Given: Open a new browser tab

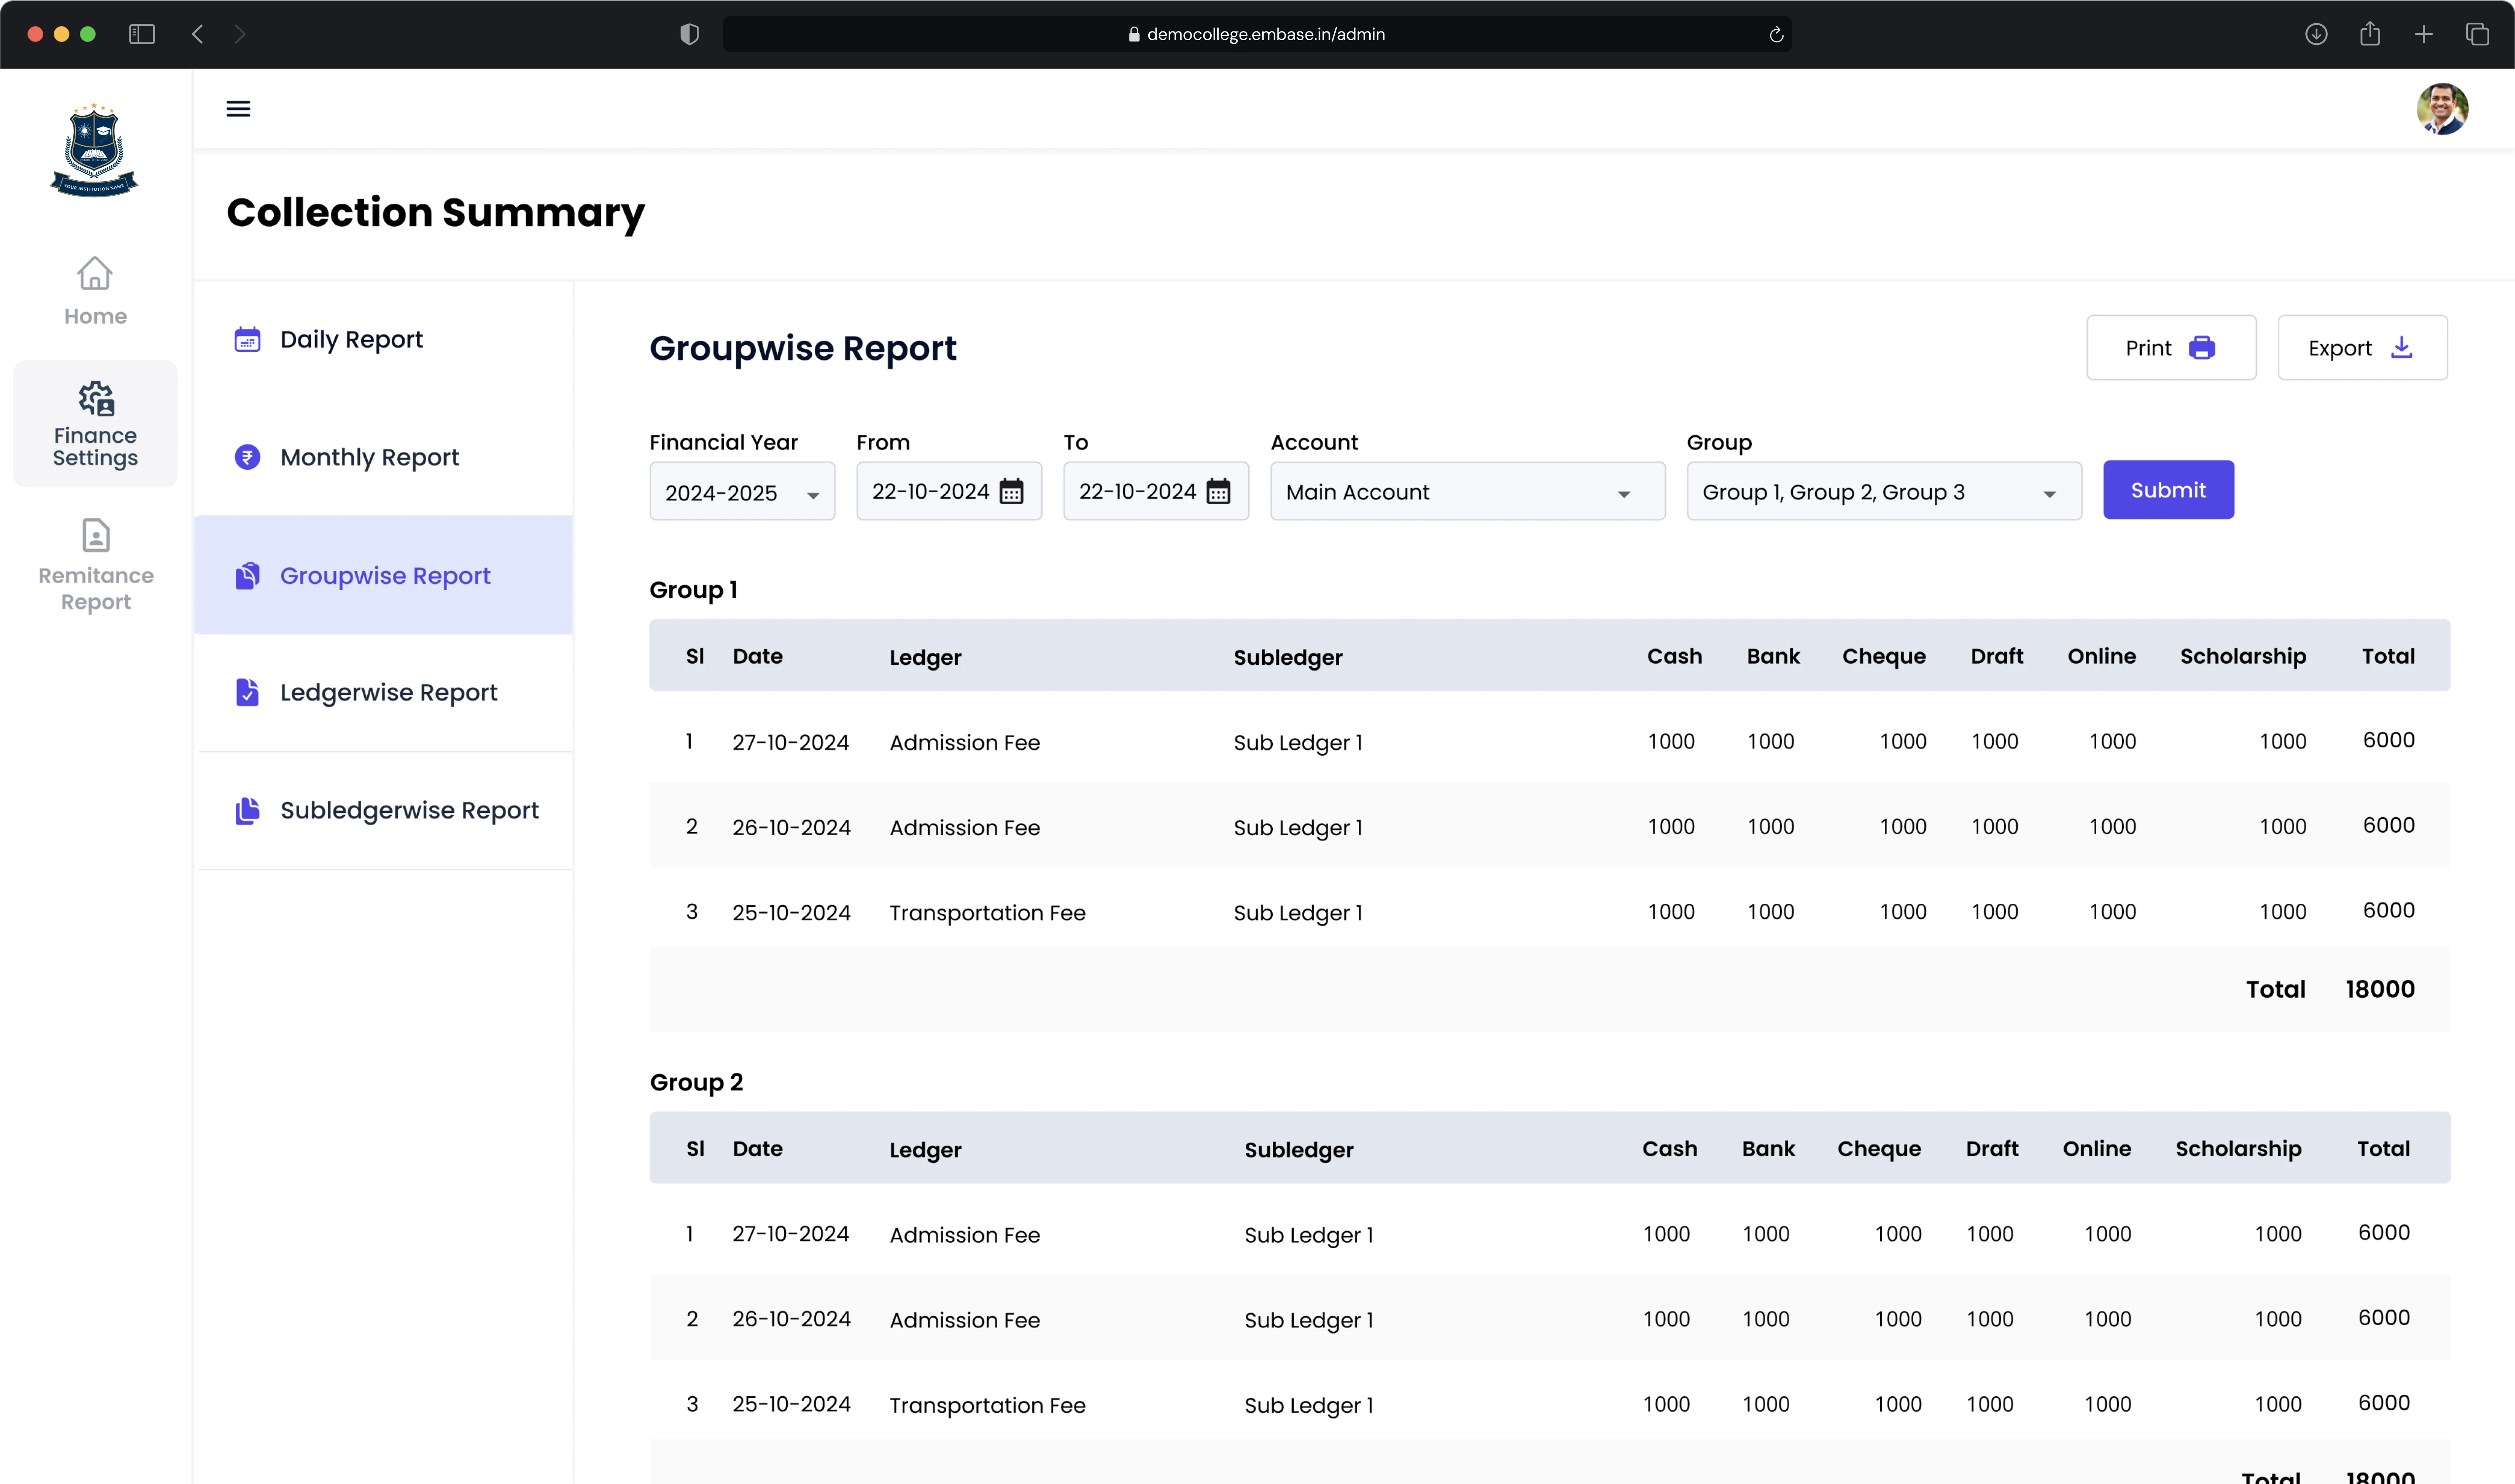Looking at the screenshot, I should [2424, 34].
